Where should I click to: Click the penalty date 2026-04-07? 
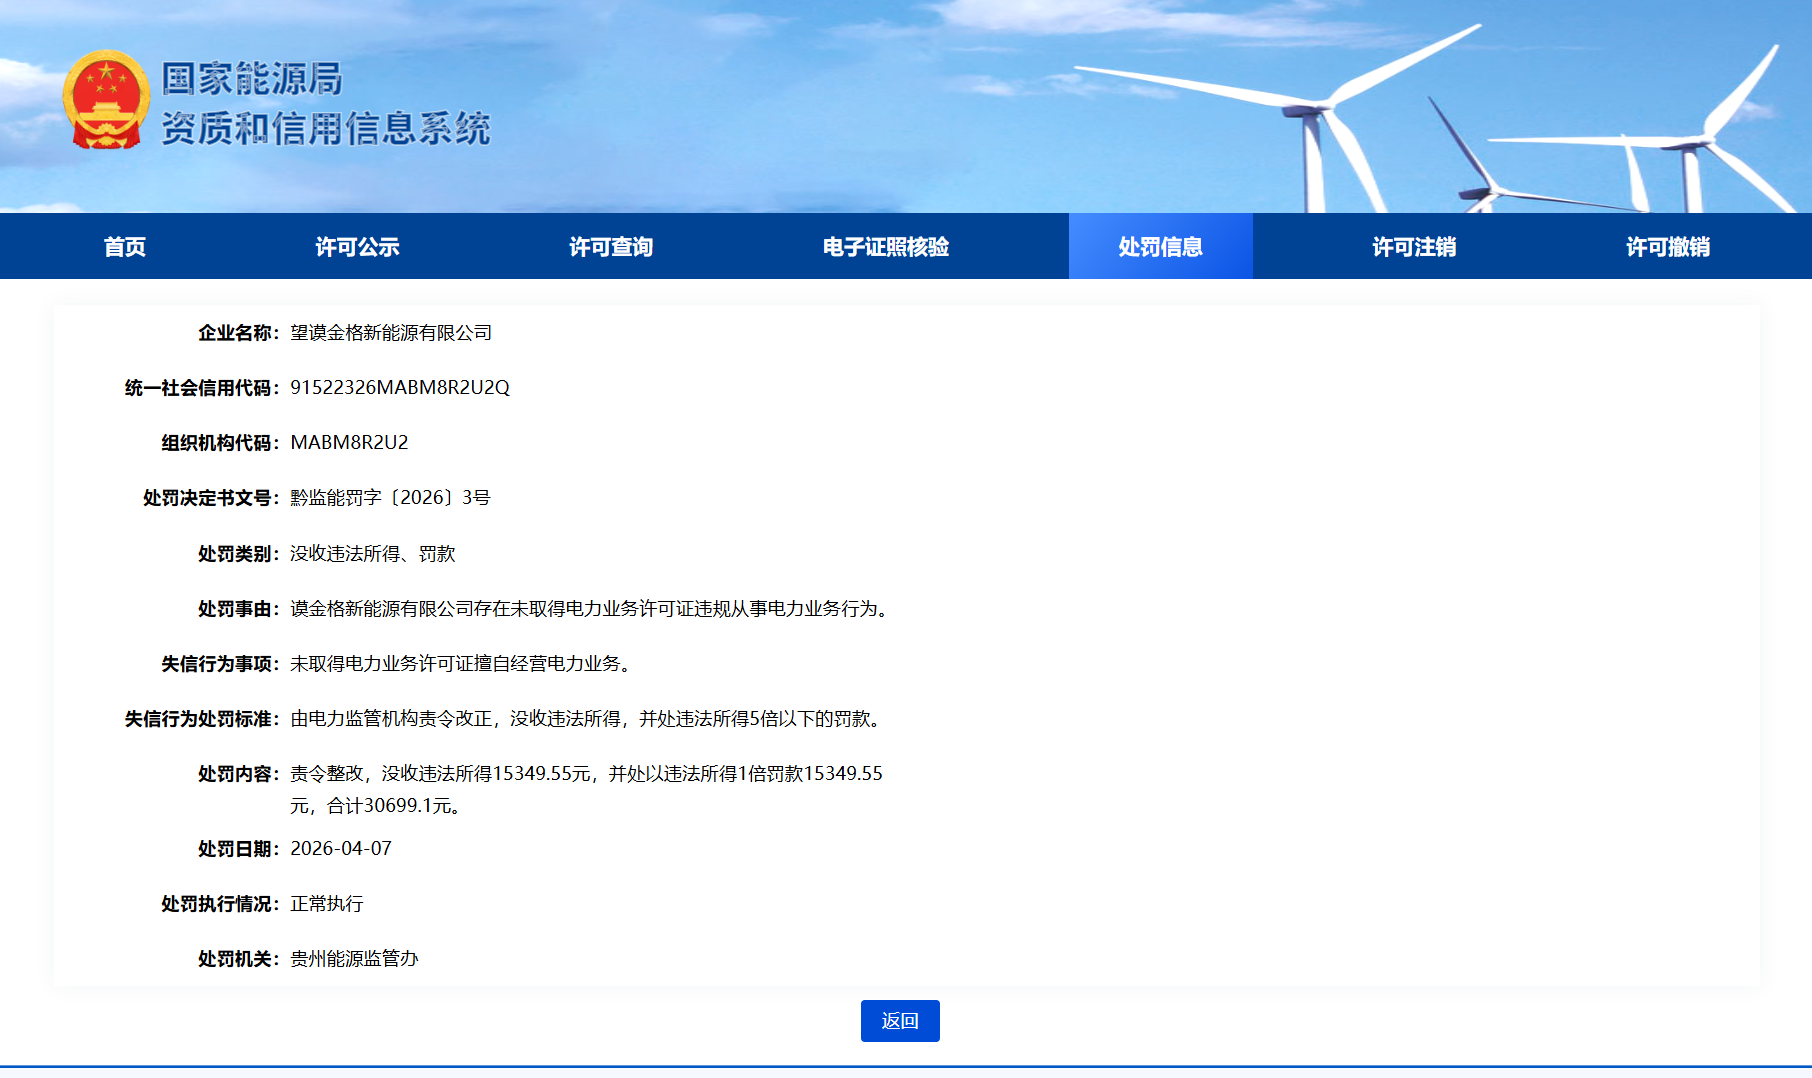[x=341, y=849]
